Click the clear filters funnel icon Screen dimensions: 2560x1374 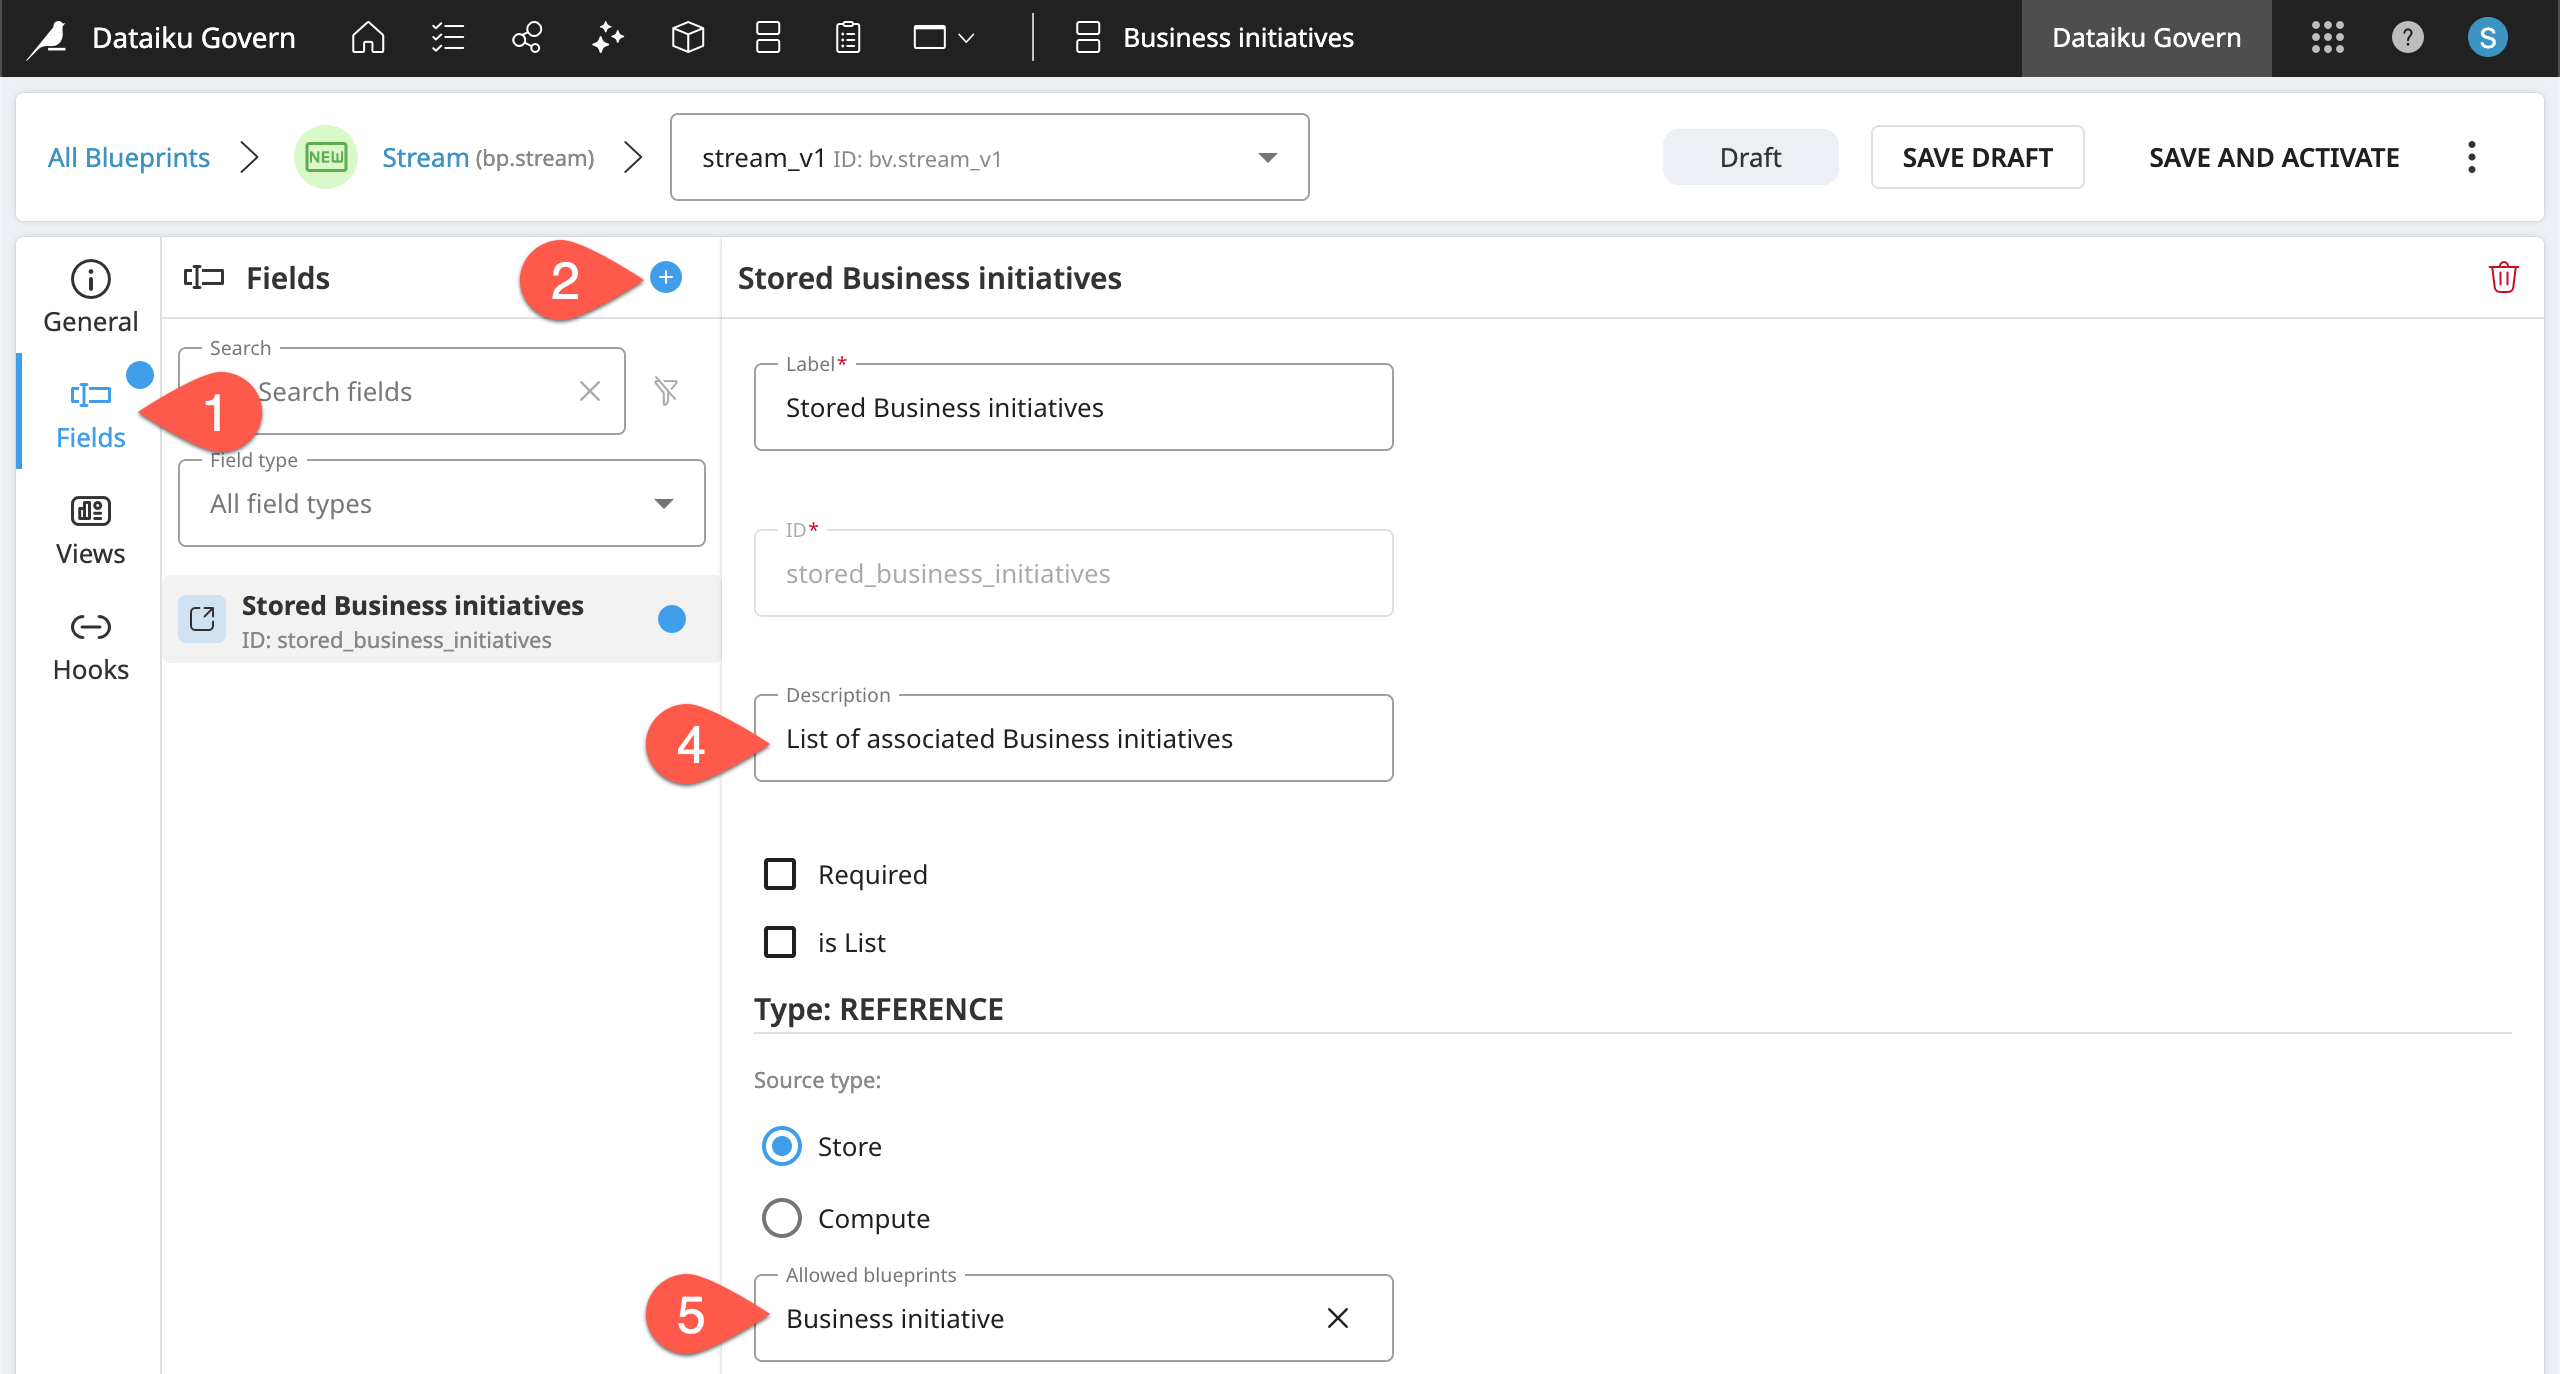(666, 391)
